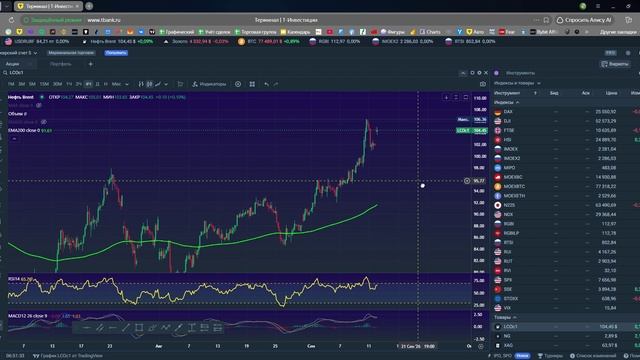Undo last chart action

(267, 84)
